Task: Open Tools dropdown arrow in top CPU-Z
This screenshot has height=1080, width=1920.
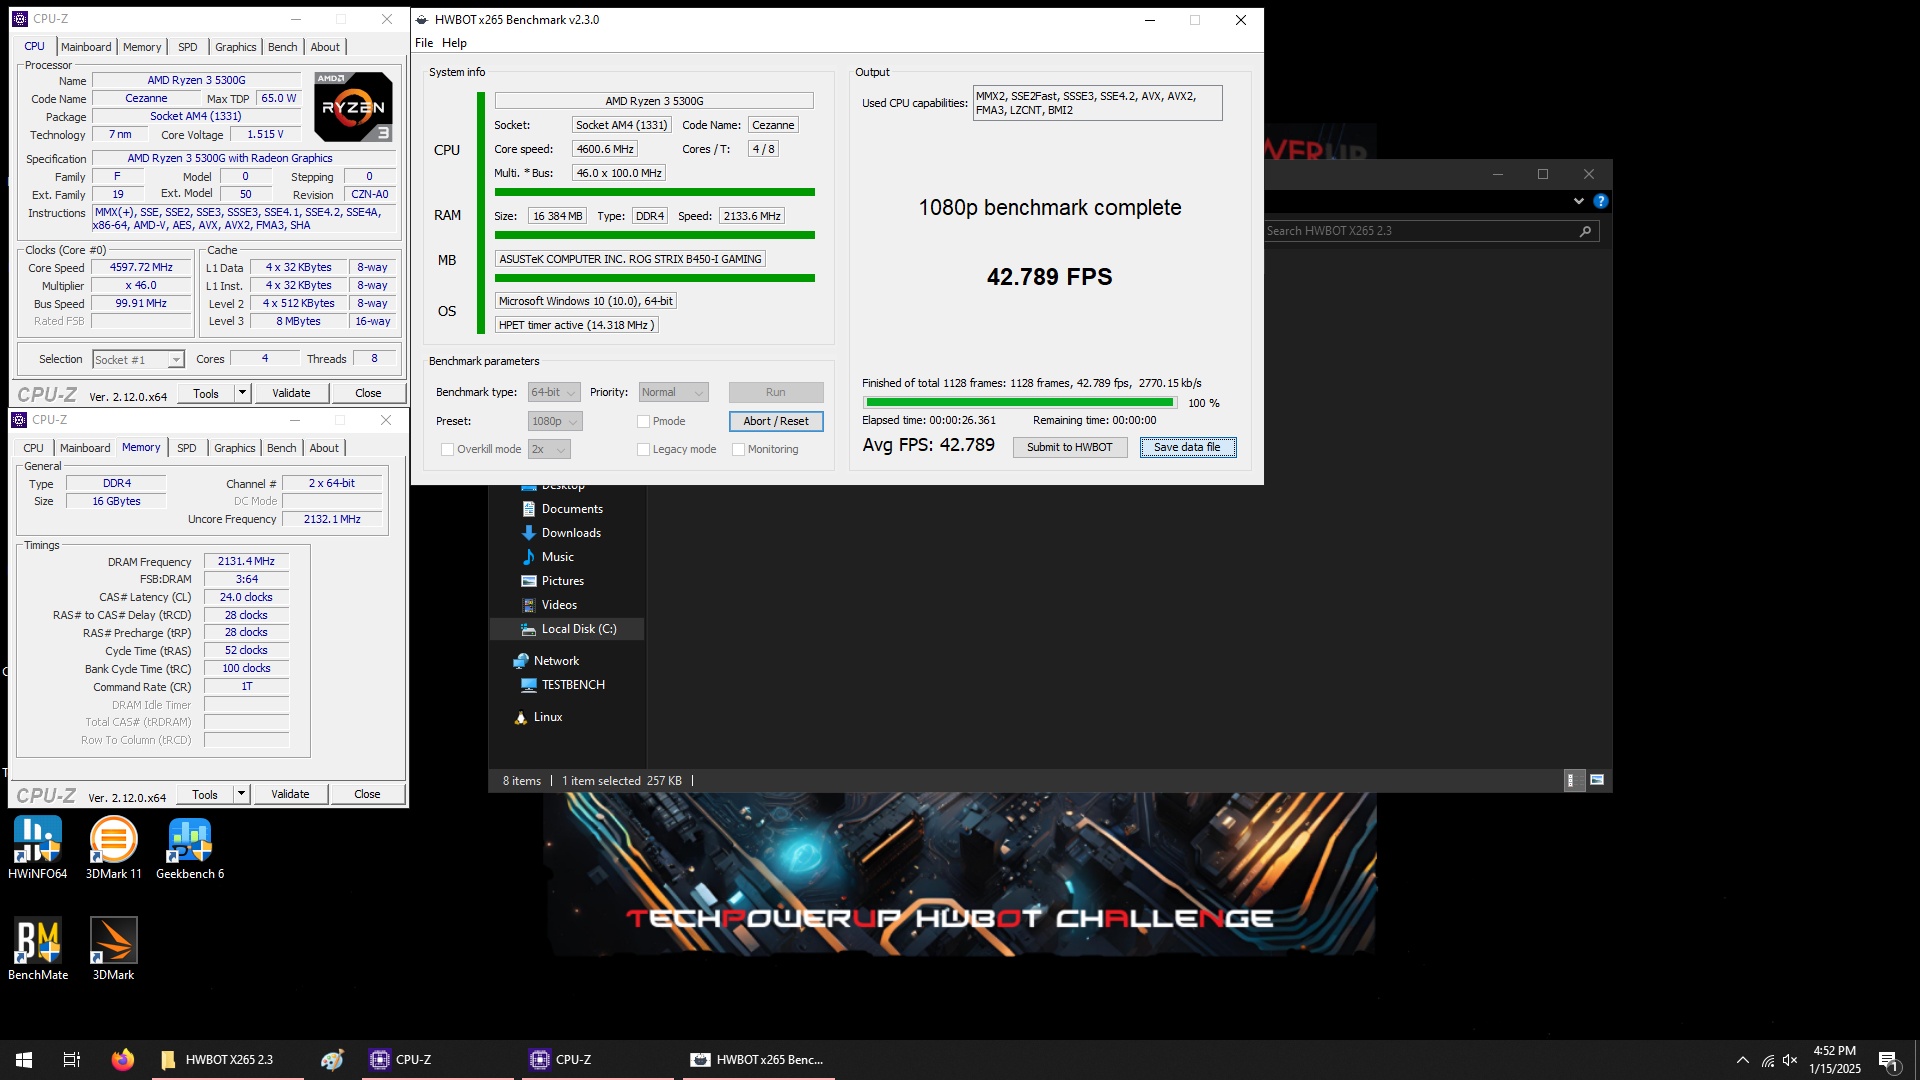Action: pyautogui.click(x=242, y=393)
